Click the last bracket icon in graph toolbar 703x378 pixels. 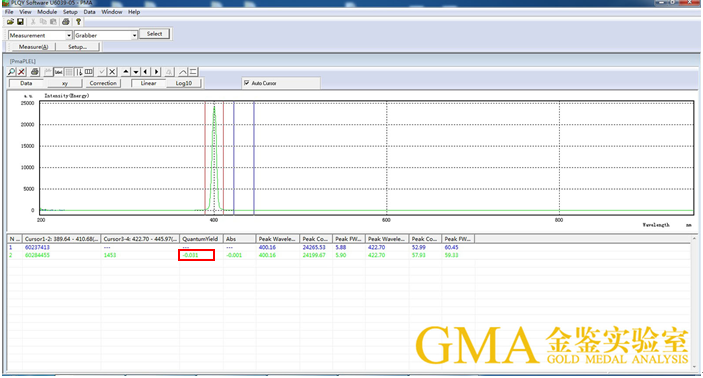[193, 72]
